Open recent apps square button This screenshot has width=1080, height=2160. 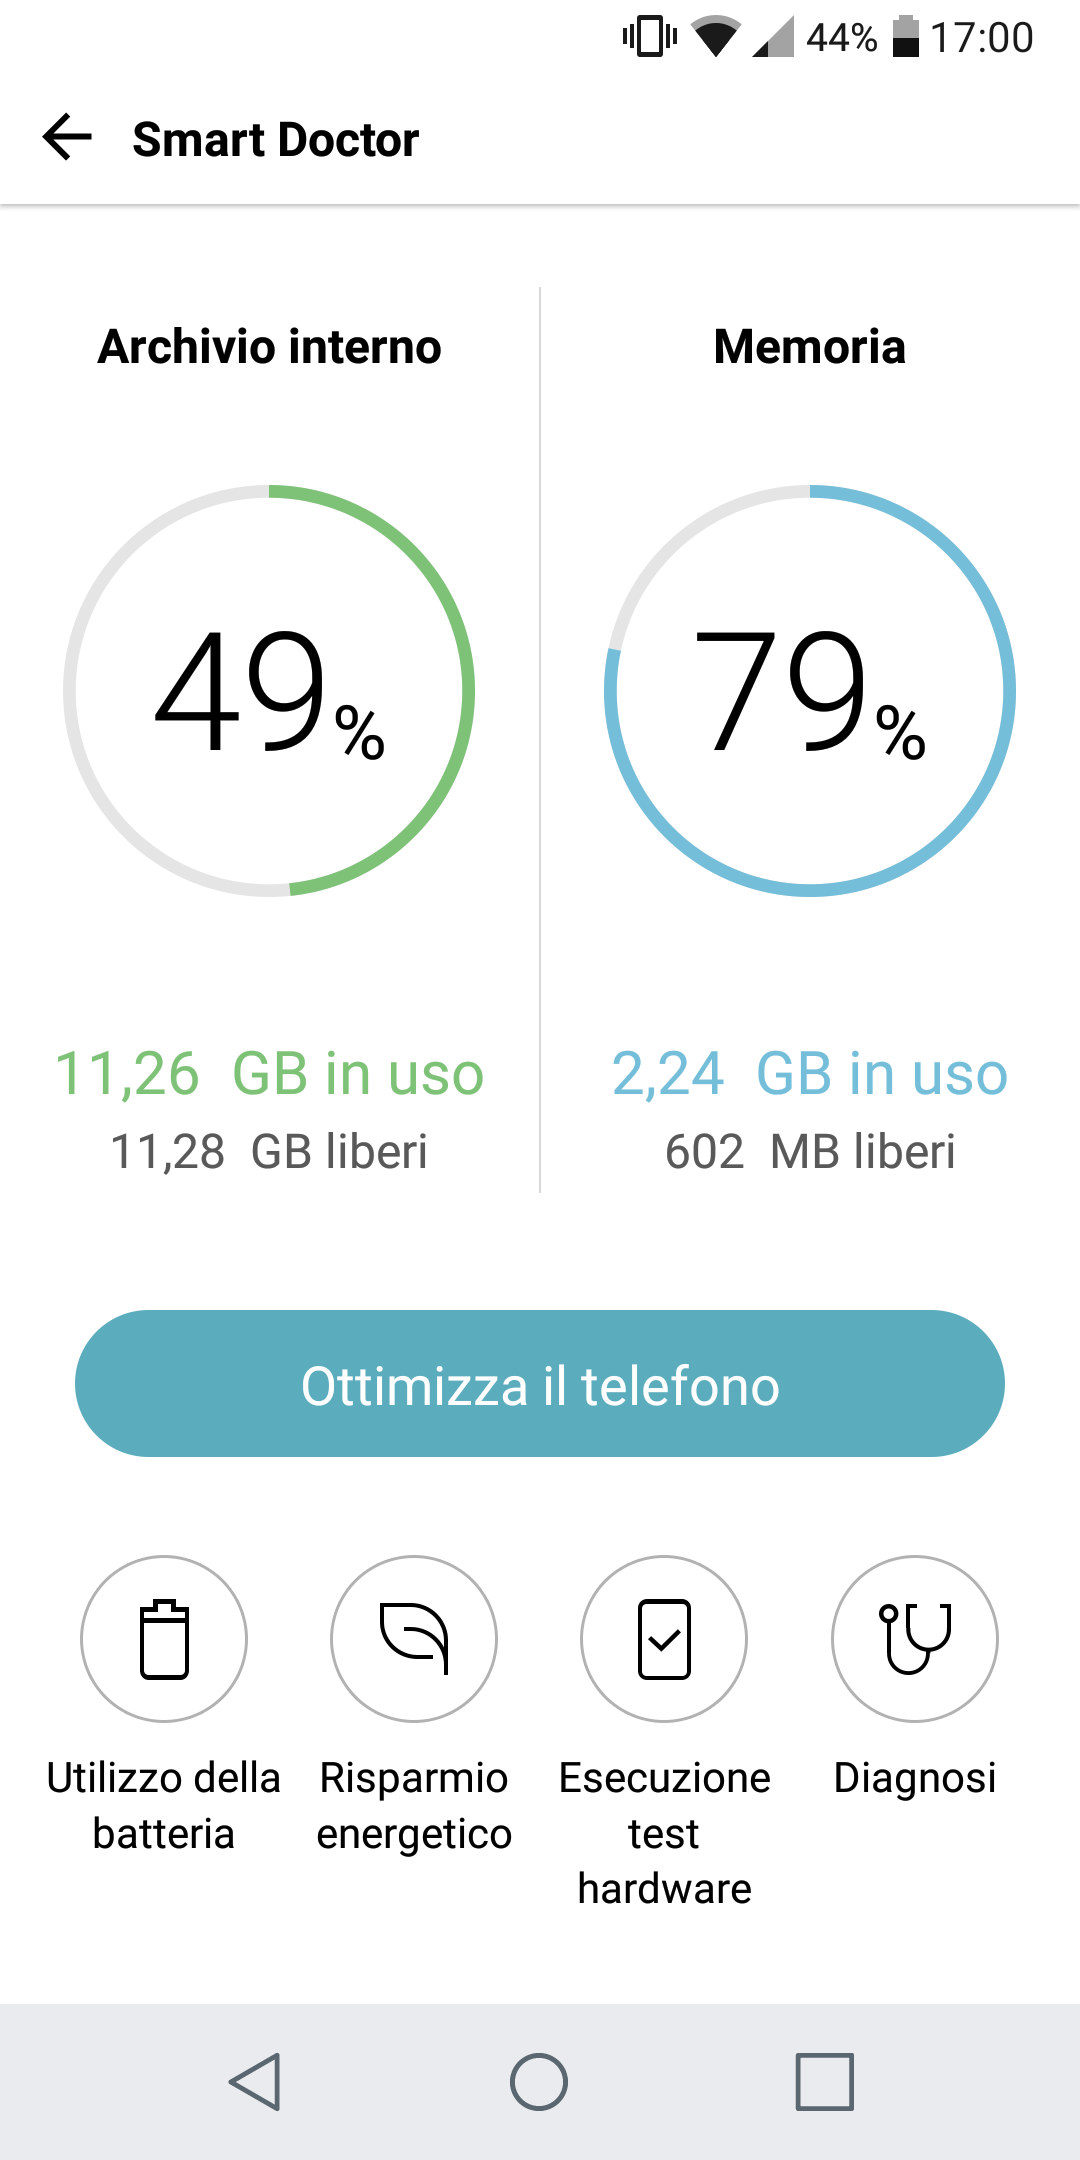[824, 2082]
